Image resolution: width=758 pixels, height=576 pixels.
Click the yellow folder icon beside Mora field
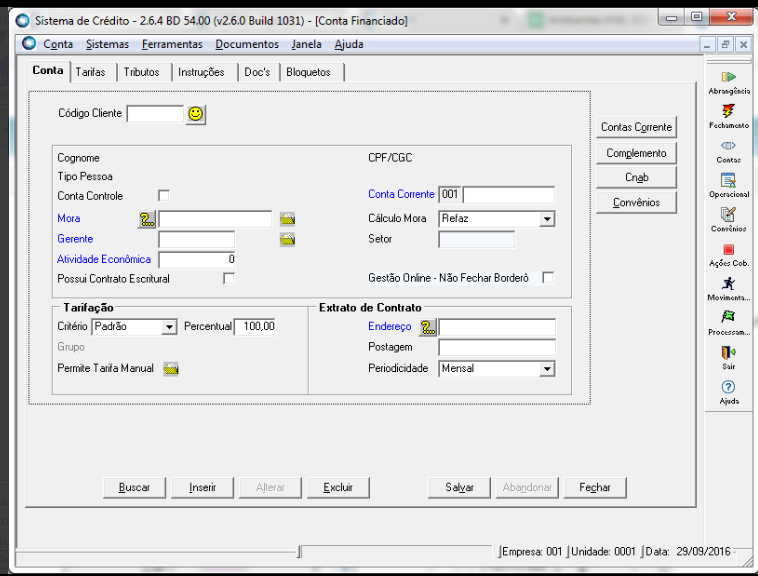[x=287, y=219]
